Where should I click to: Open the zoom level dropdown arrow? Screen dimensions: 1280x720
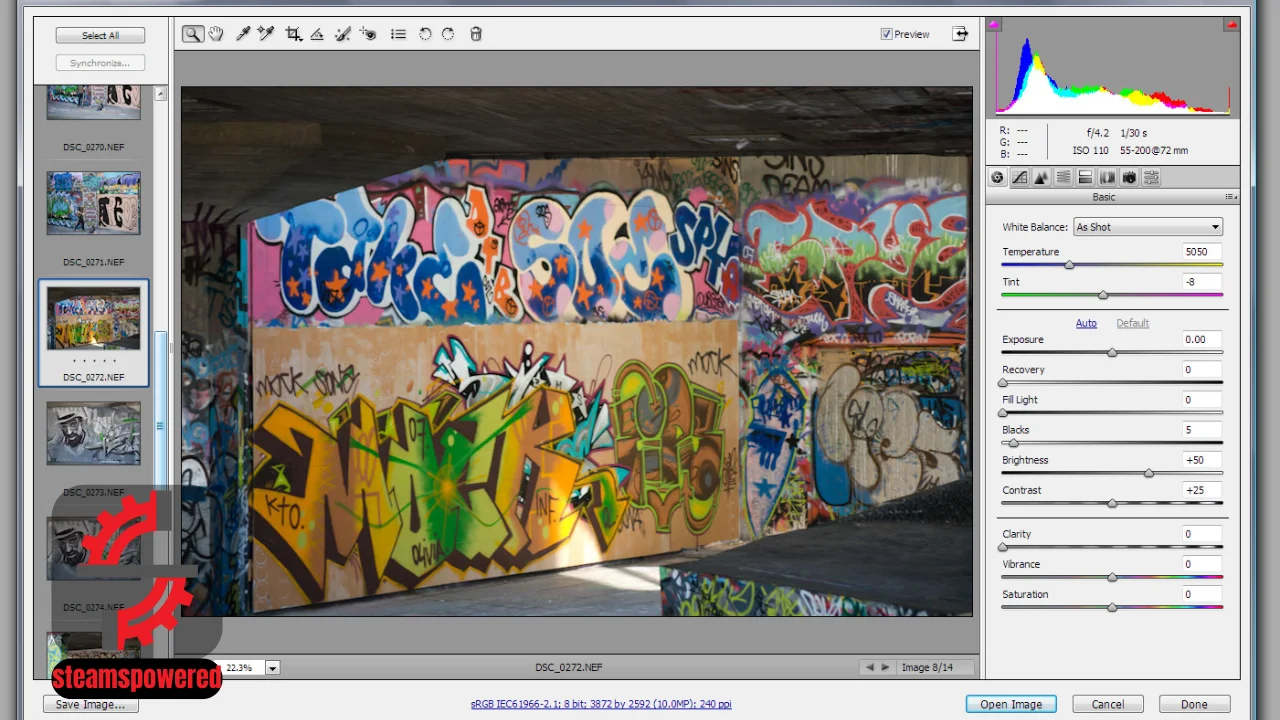tap(272, 667)
